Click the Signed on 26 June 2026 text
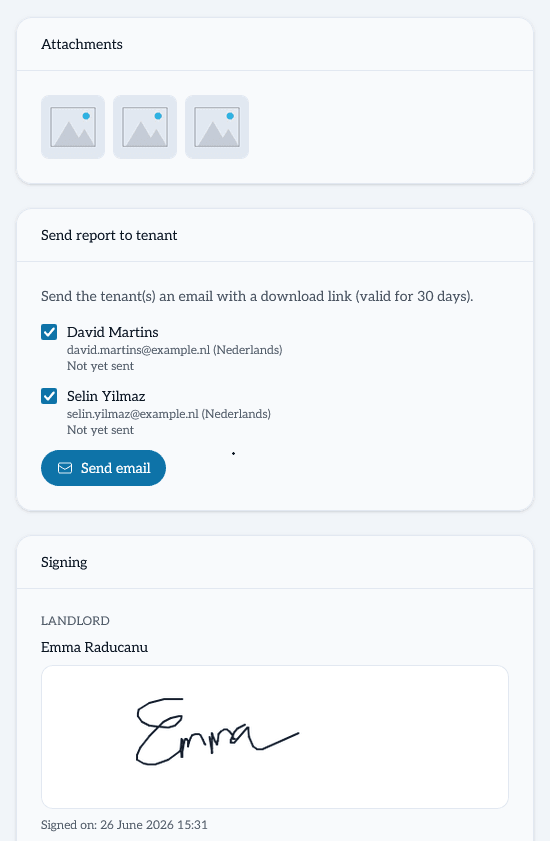 pyautogui.click(x=124, y=825)
